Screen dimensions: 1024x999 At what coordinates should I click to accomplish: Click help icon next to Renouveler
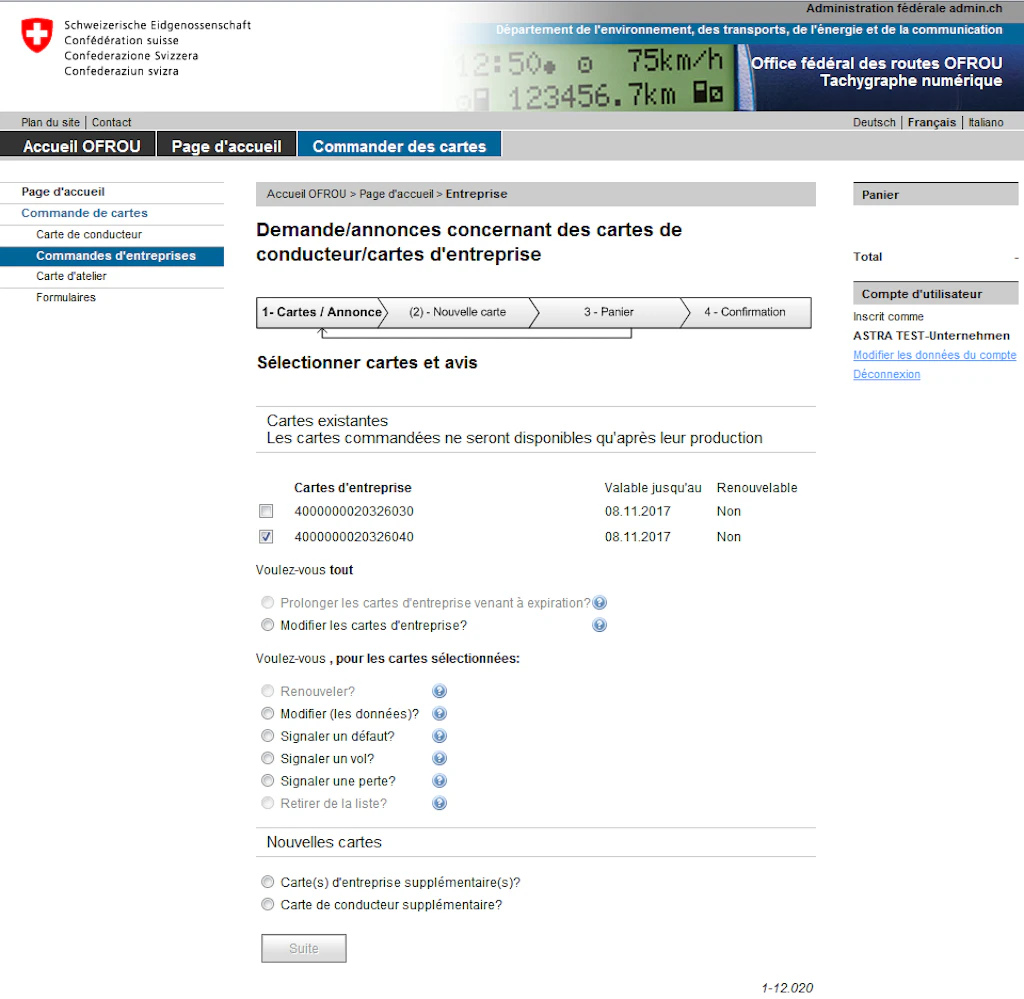440,691
